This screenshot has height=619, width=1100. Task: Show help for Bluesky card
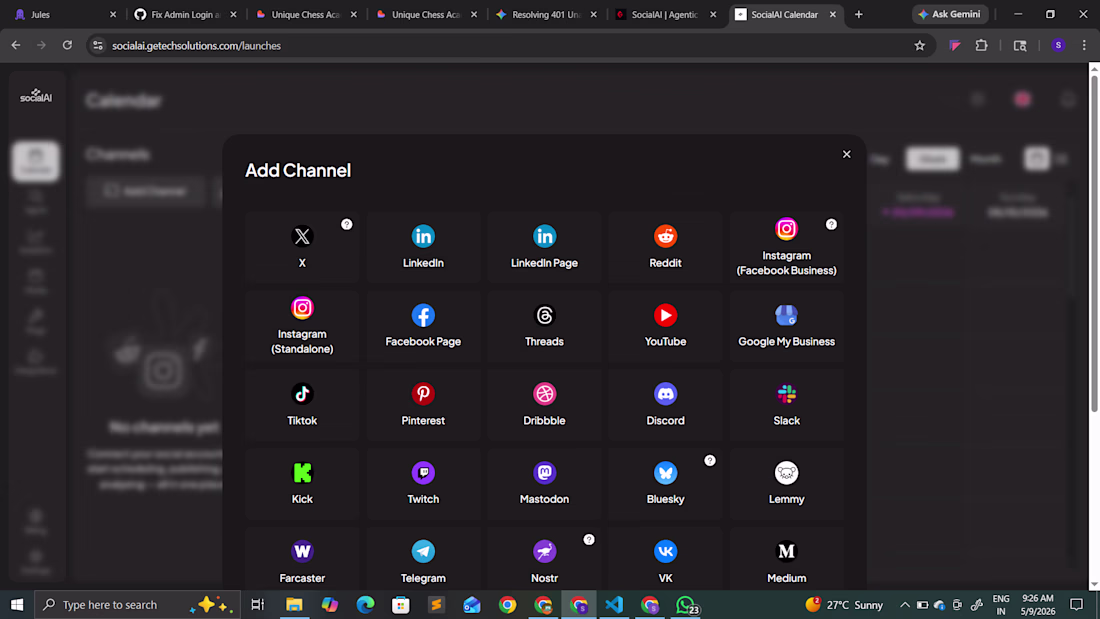coord(710,460)
